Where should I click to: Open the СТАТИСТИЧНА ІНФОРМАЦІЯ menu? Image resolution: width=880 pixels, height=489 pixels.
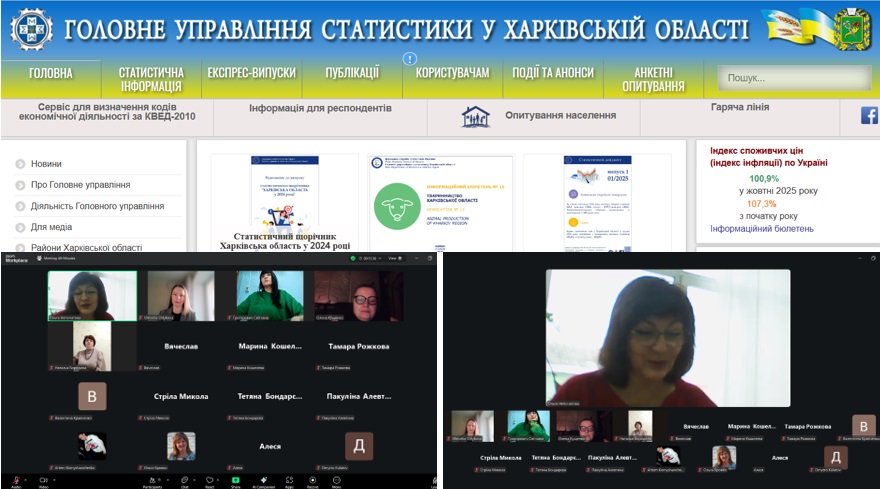(x=151, y=79)
